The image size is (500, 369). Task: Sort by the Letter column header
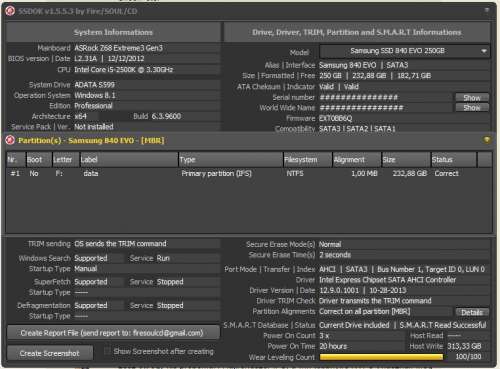click(x=66, y=160)
